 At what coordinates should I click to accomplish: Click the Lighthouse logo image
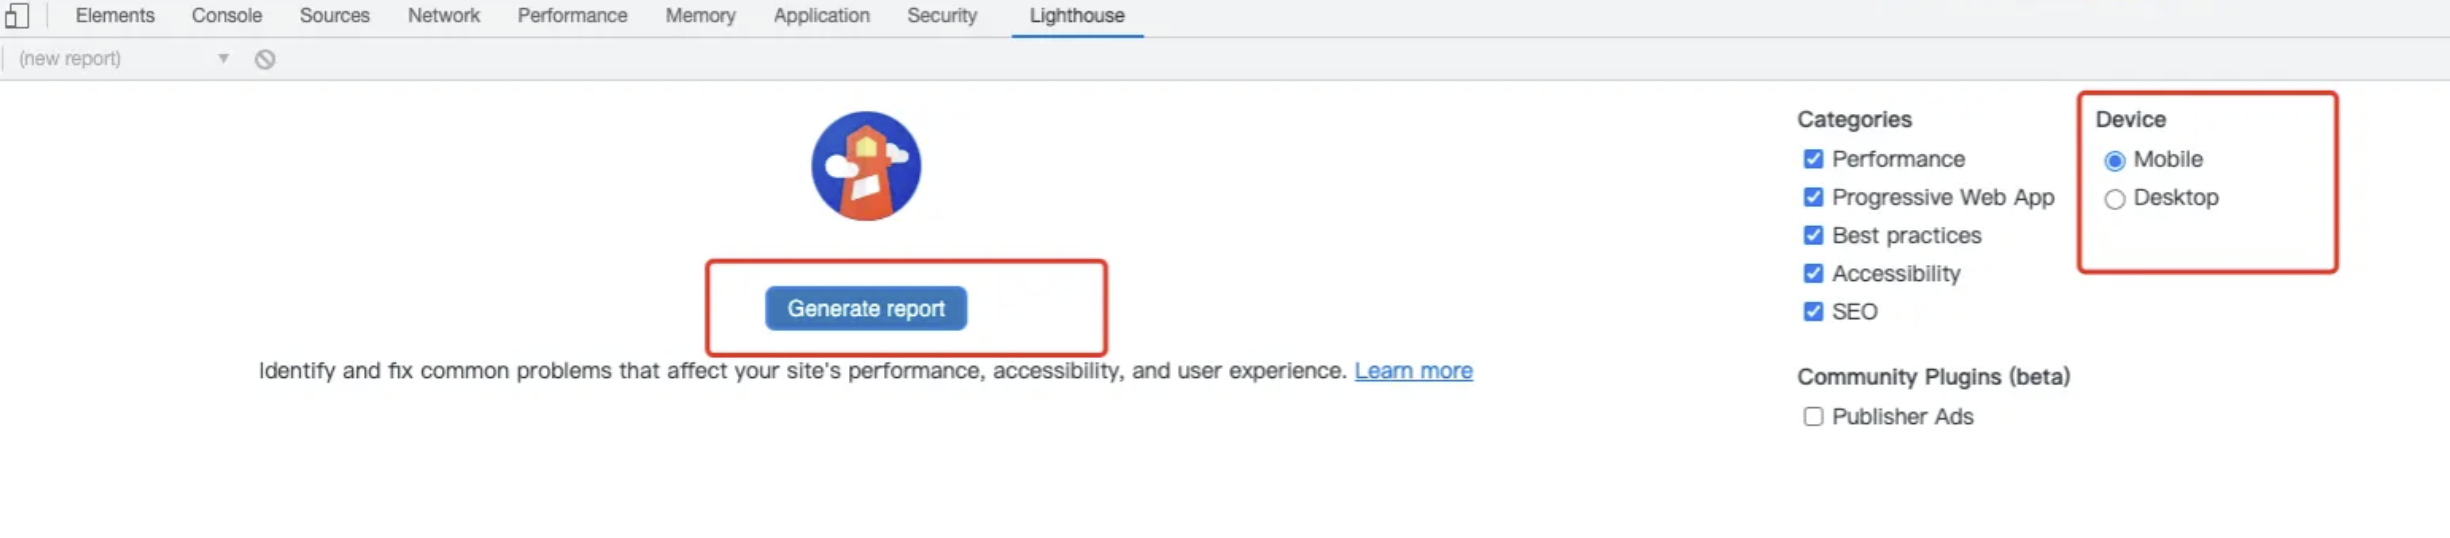(x=866, y=166)
